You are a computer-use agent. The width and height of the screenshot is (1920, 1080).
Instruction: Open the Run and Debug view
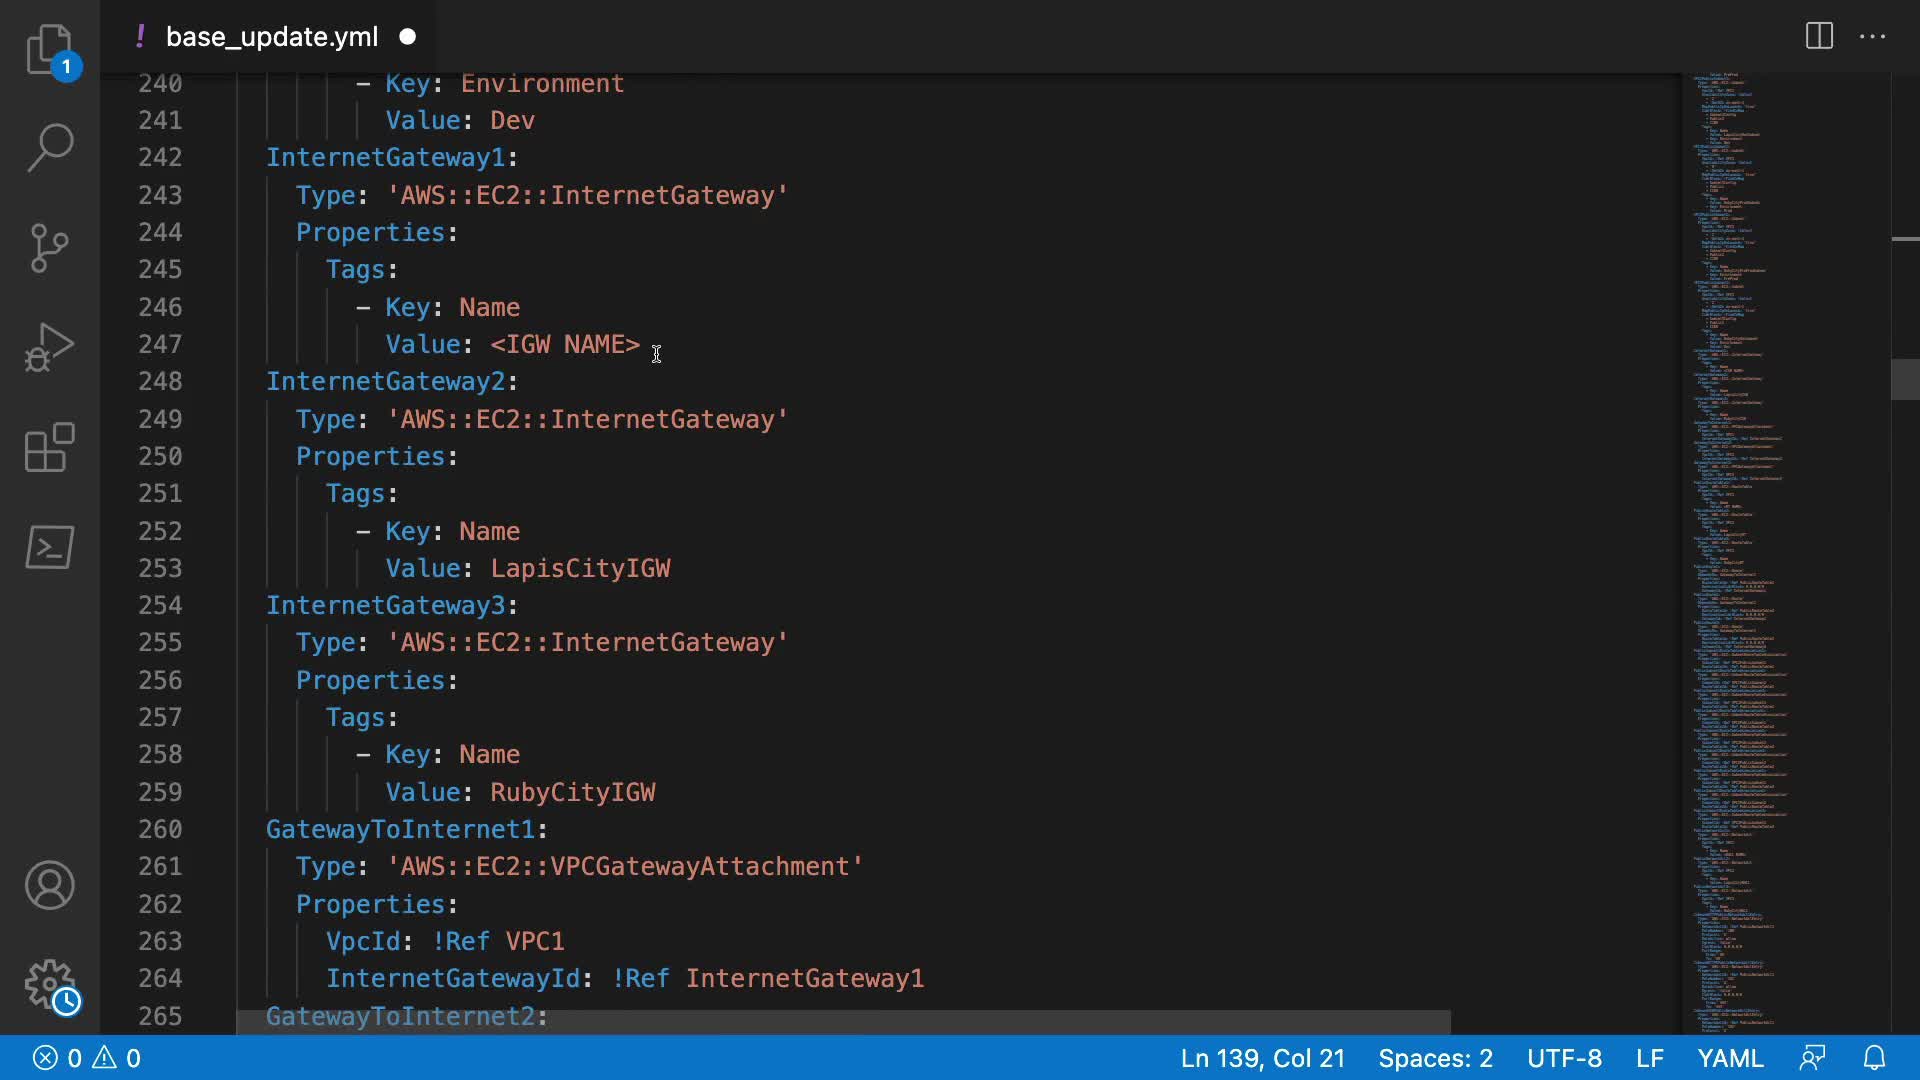coord(49,347)
